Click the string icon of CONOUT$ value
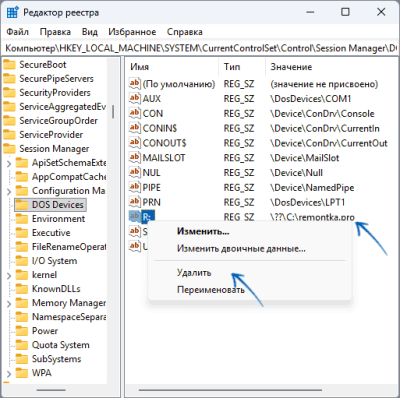Viewport: 400px width, 398px height. click(x=135, y=143)
